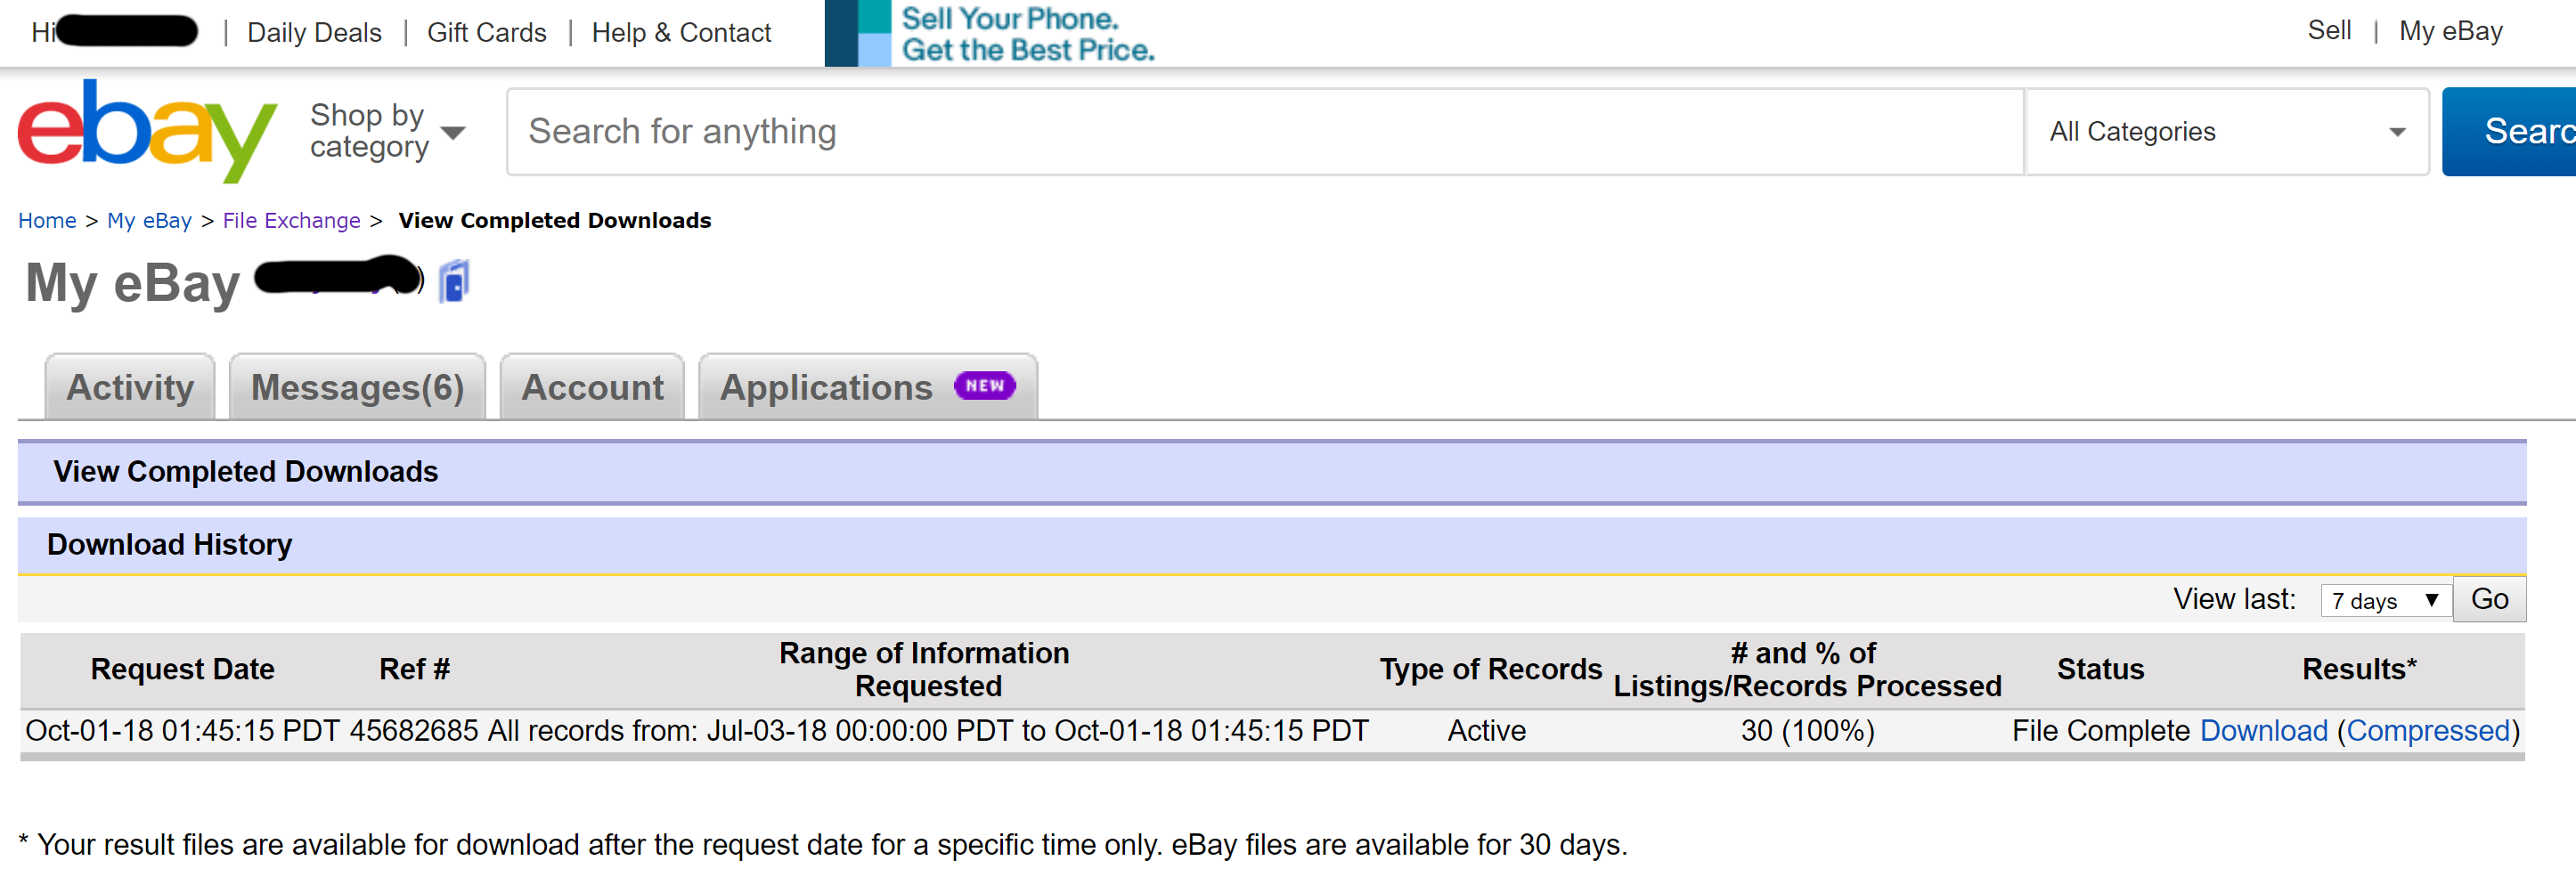This screenshot has width=2576, height=885.
Task: Click the Active record type cell
Action: tap(1486, 731)
